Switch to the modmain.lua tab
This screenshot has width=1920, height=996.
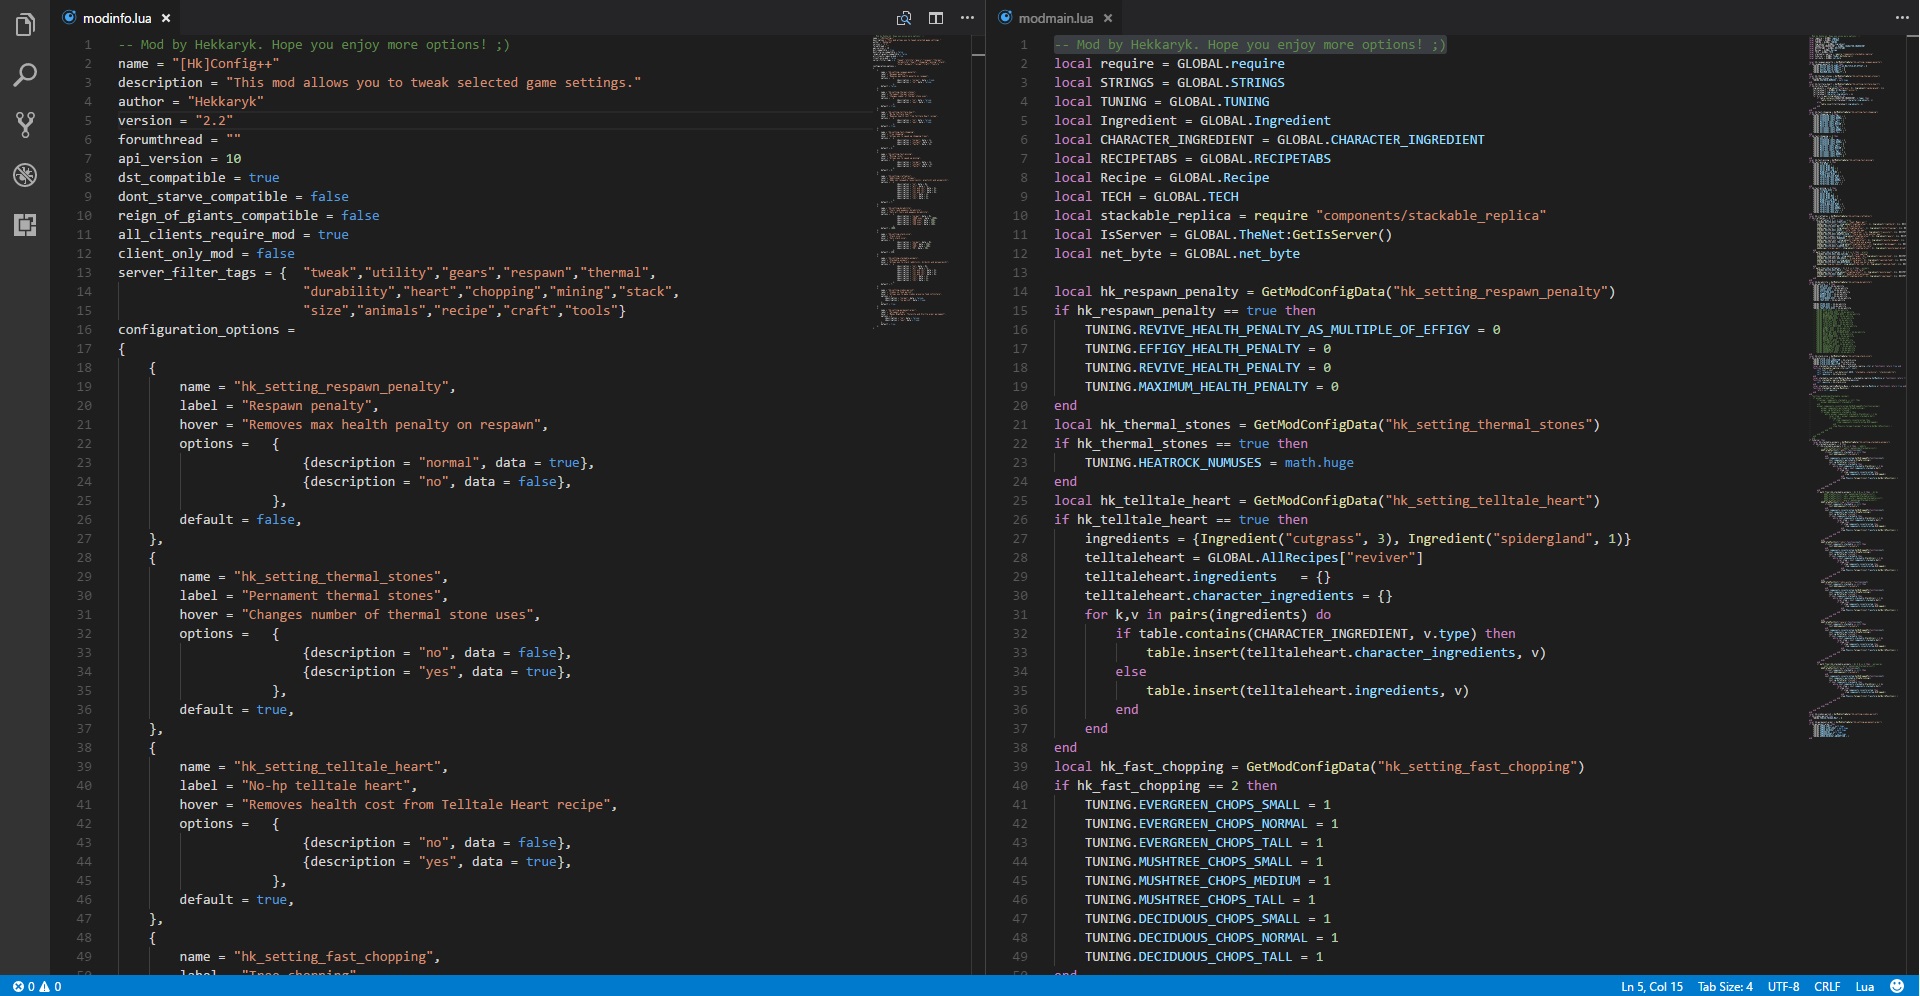point(1055,18)
